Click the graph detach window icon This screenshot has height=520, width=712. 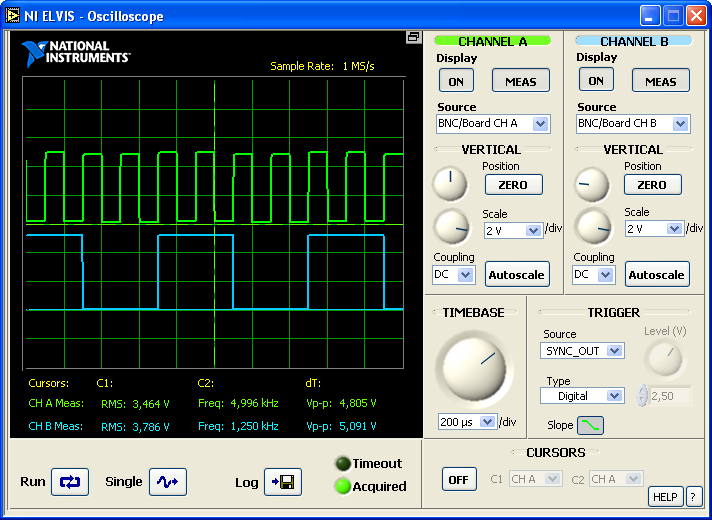(x=413, y=37)
